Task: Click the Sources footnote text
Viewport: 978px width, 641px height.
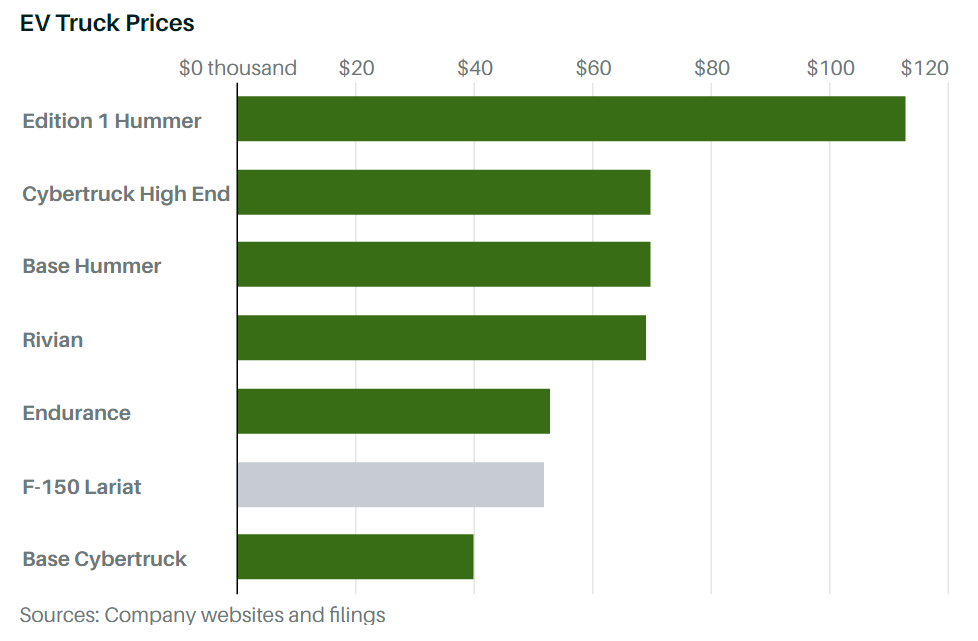Action: pos(202,614)
